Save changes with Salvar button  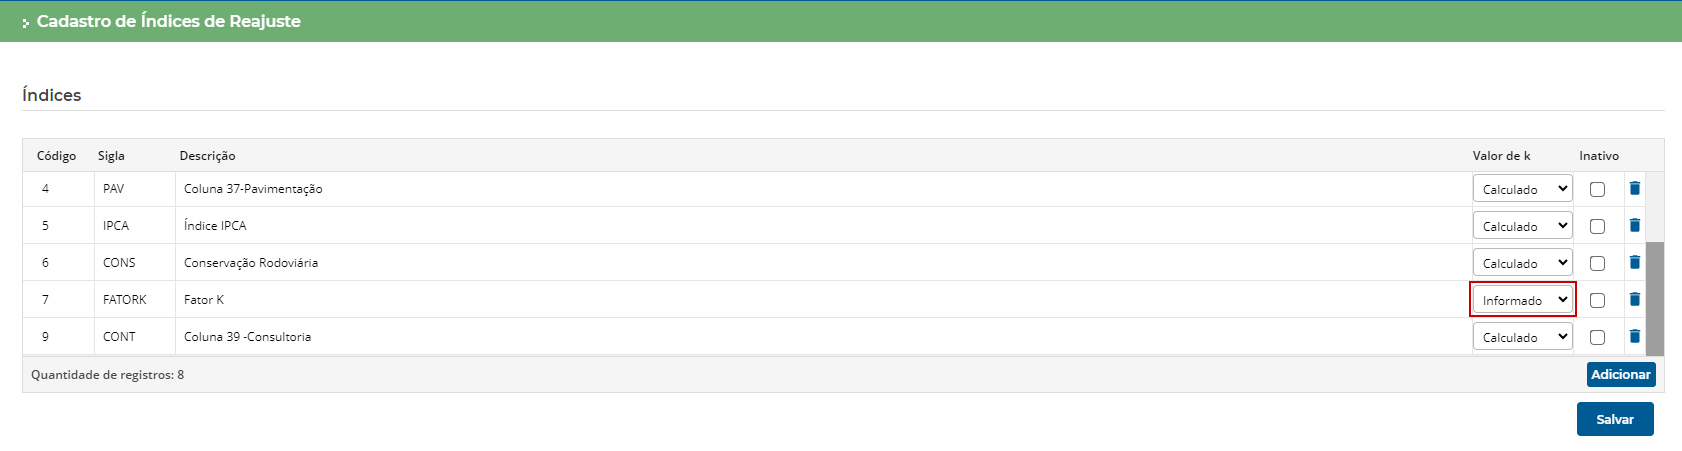1614,419
